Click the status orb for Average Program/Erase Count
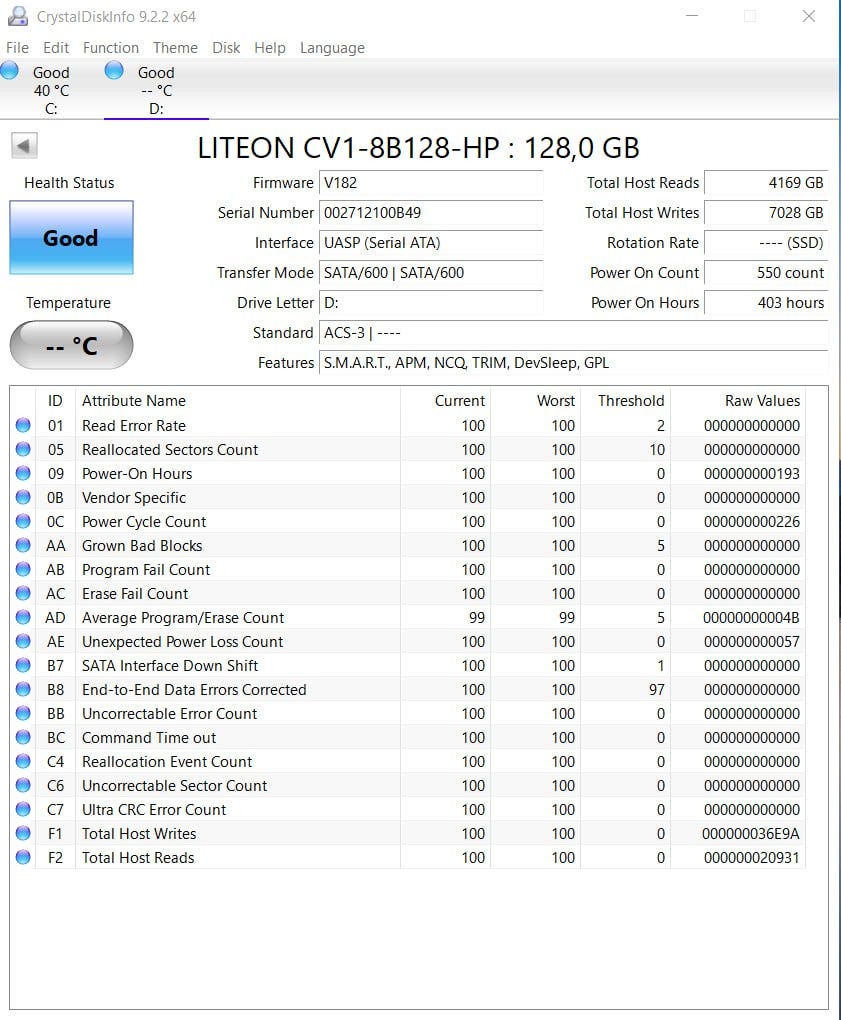 point(23,617)
